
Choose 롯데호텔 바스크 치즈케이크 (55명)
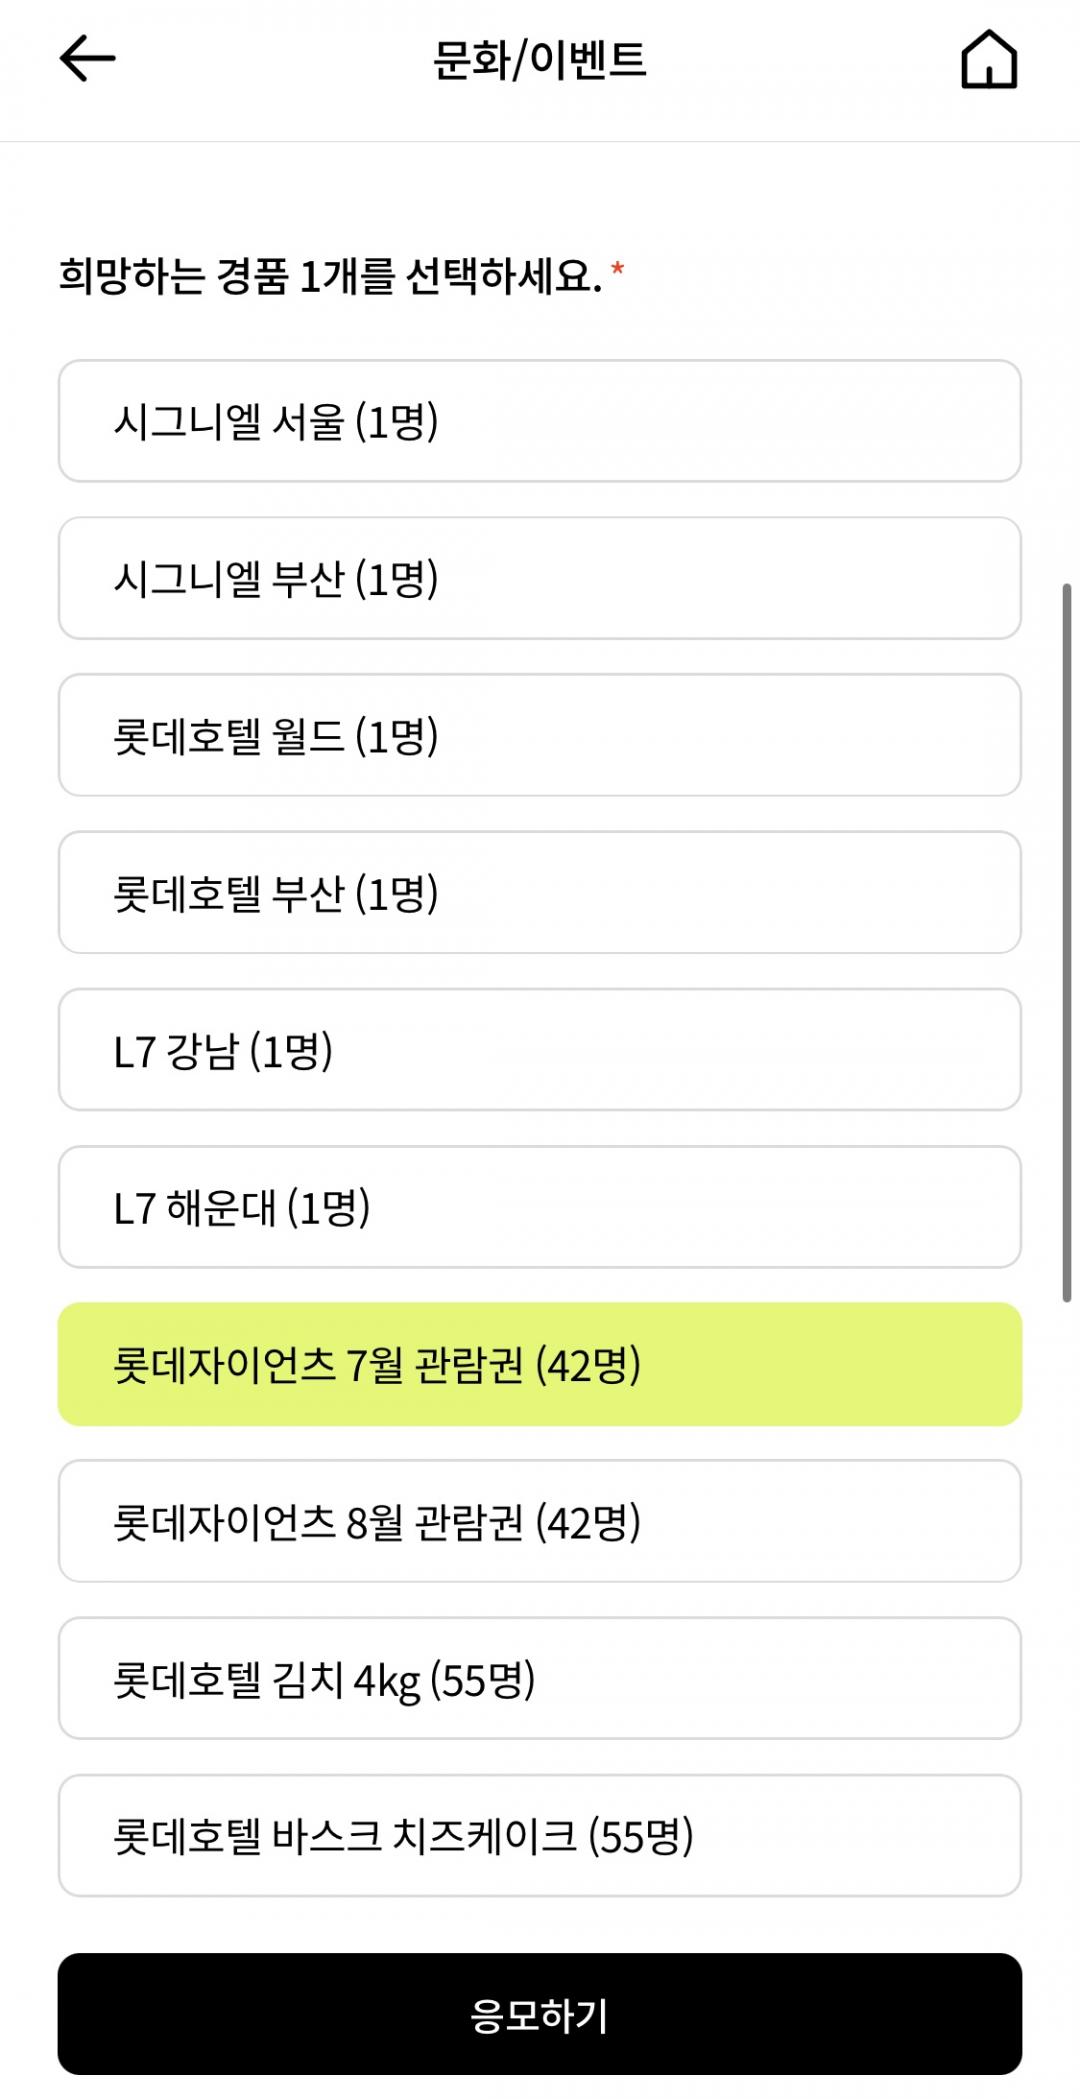click(539, 1835)
